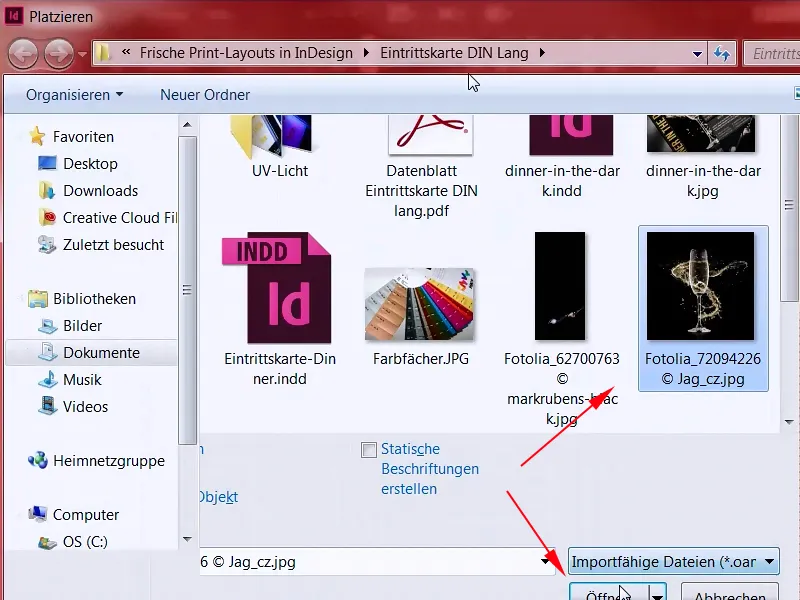This screenshot has width=800, height=600.
Task: Select the dinner-in-the-dark.indd file
Action: (x=562, y=157)
